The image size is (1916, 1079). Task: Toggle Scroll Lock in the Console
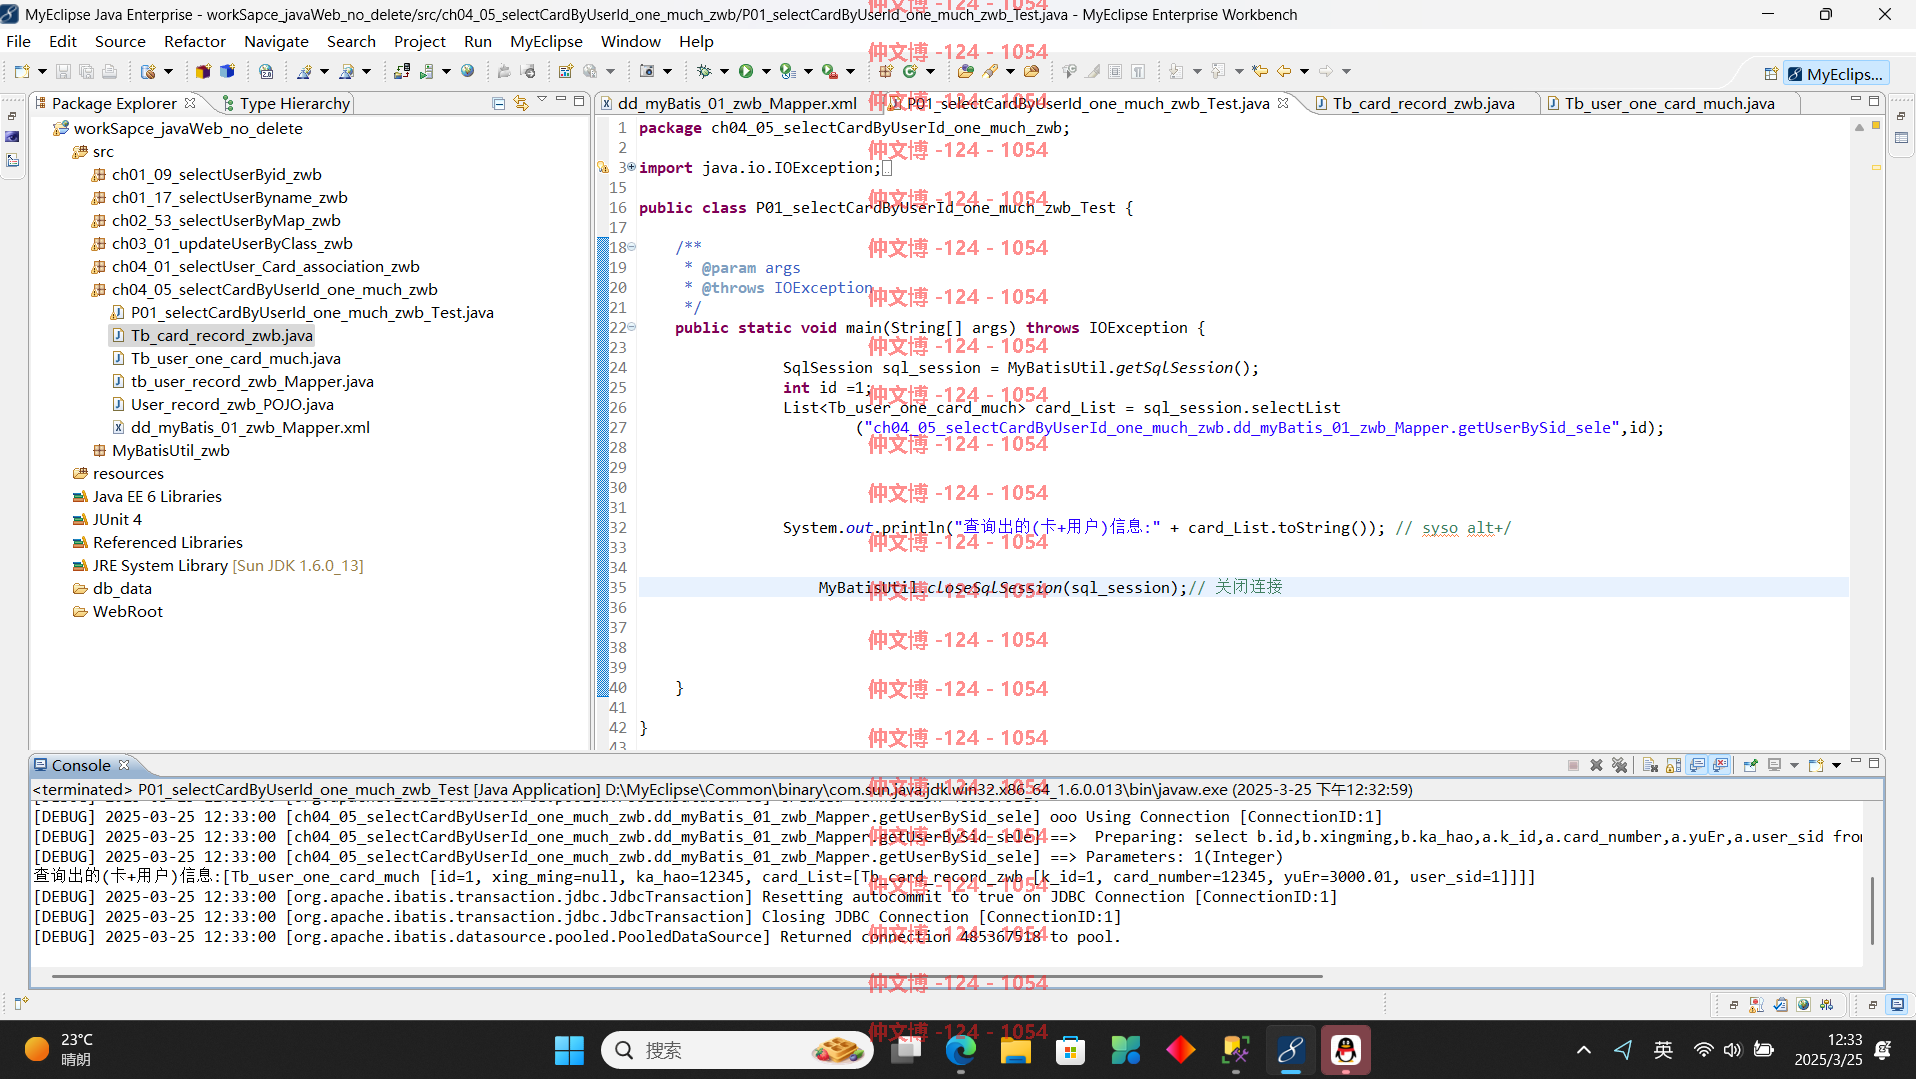click(x=1673, y=765)
